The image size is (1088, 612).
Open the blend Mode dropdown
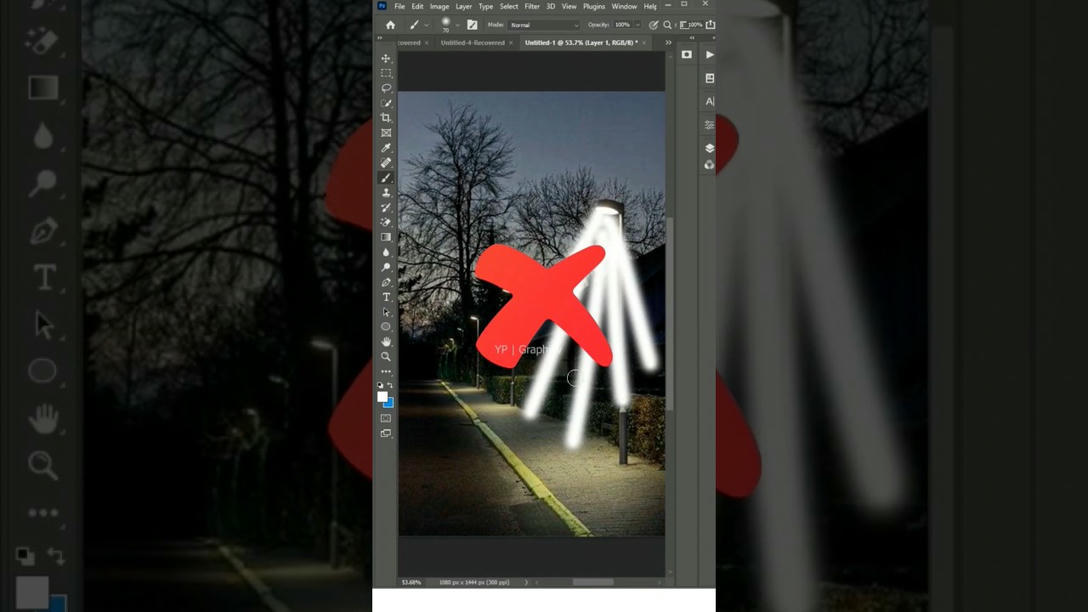point(543,24)
